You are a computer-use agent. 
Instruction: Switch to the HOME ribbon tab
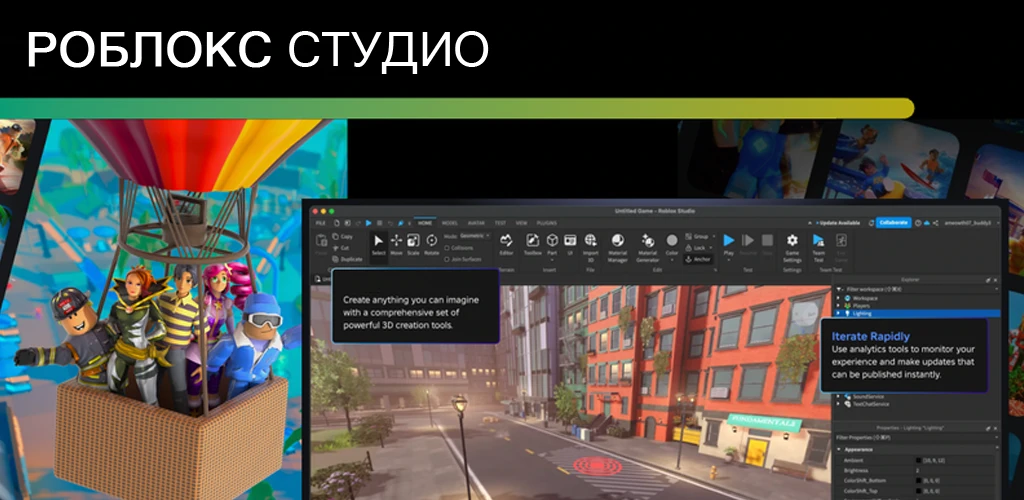pos(425,223)
